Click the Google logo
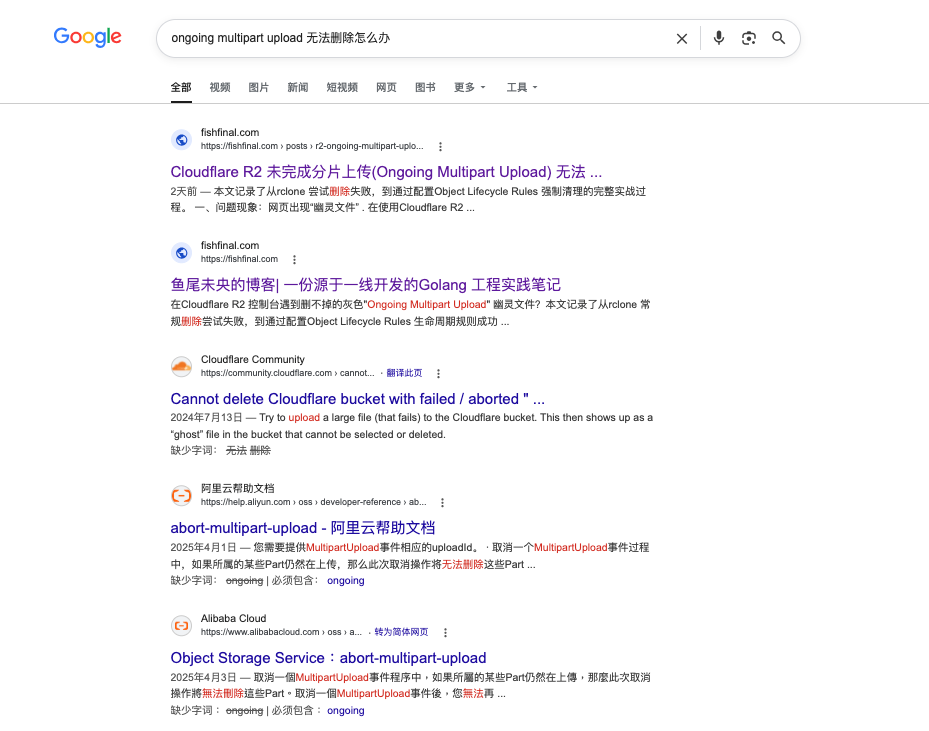 [x=88, y=37]
